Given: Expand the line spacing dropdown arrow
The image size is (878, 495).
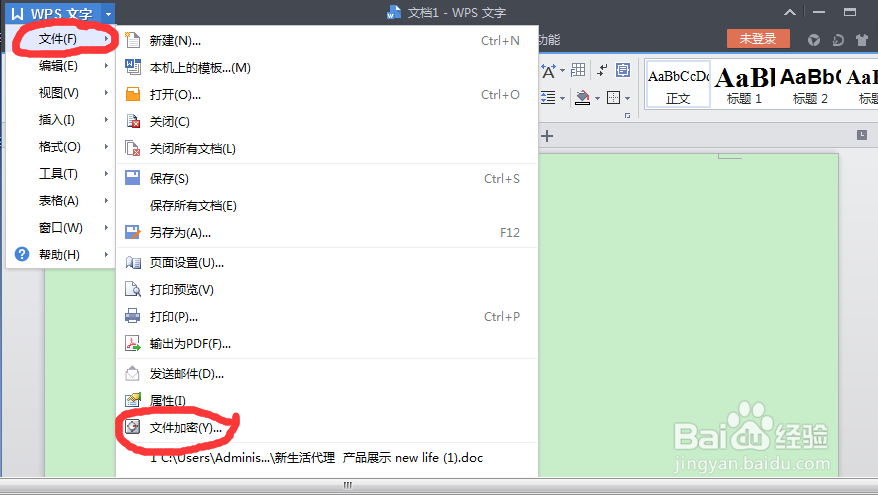Looking at the screenshot, I should coord(562,99).
